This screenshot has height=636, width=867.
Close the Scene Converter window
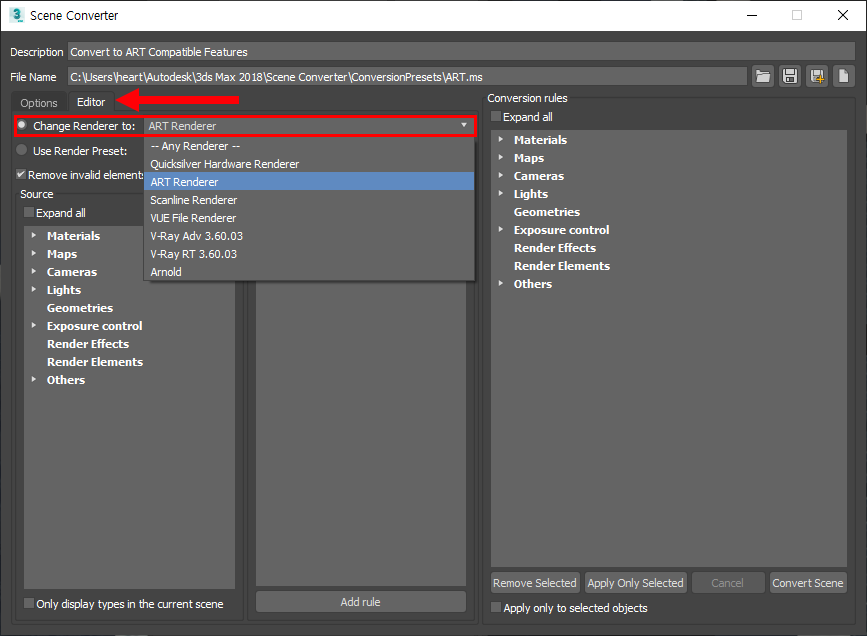(x=843, y=15)
